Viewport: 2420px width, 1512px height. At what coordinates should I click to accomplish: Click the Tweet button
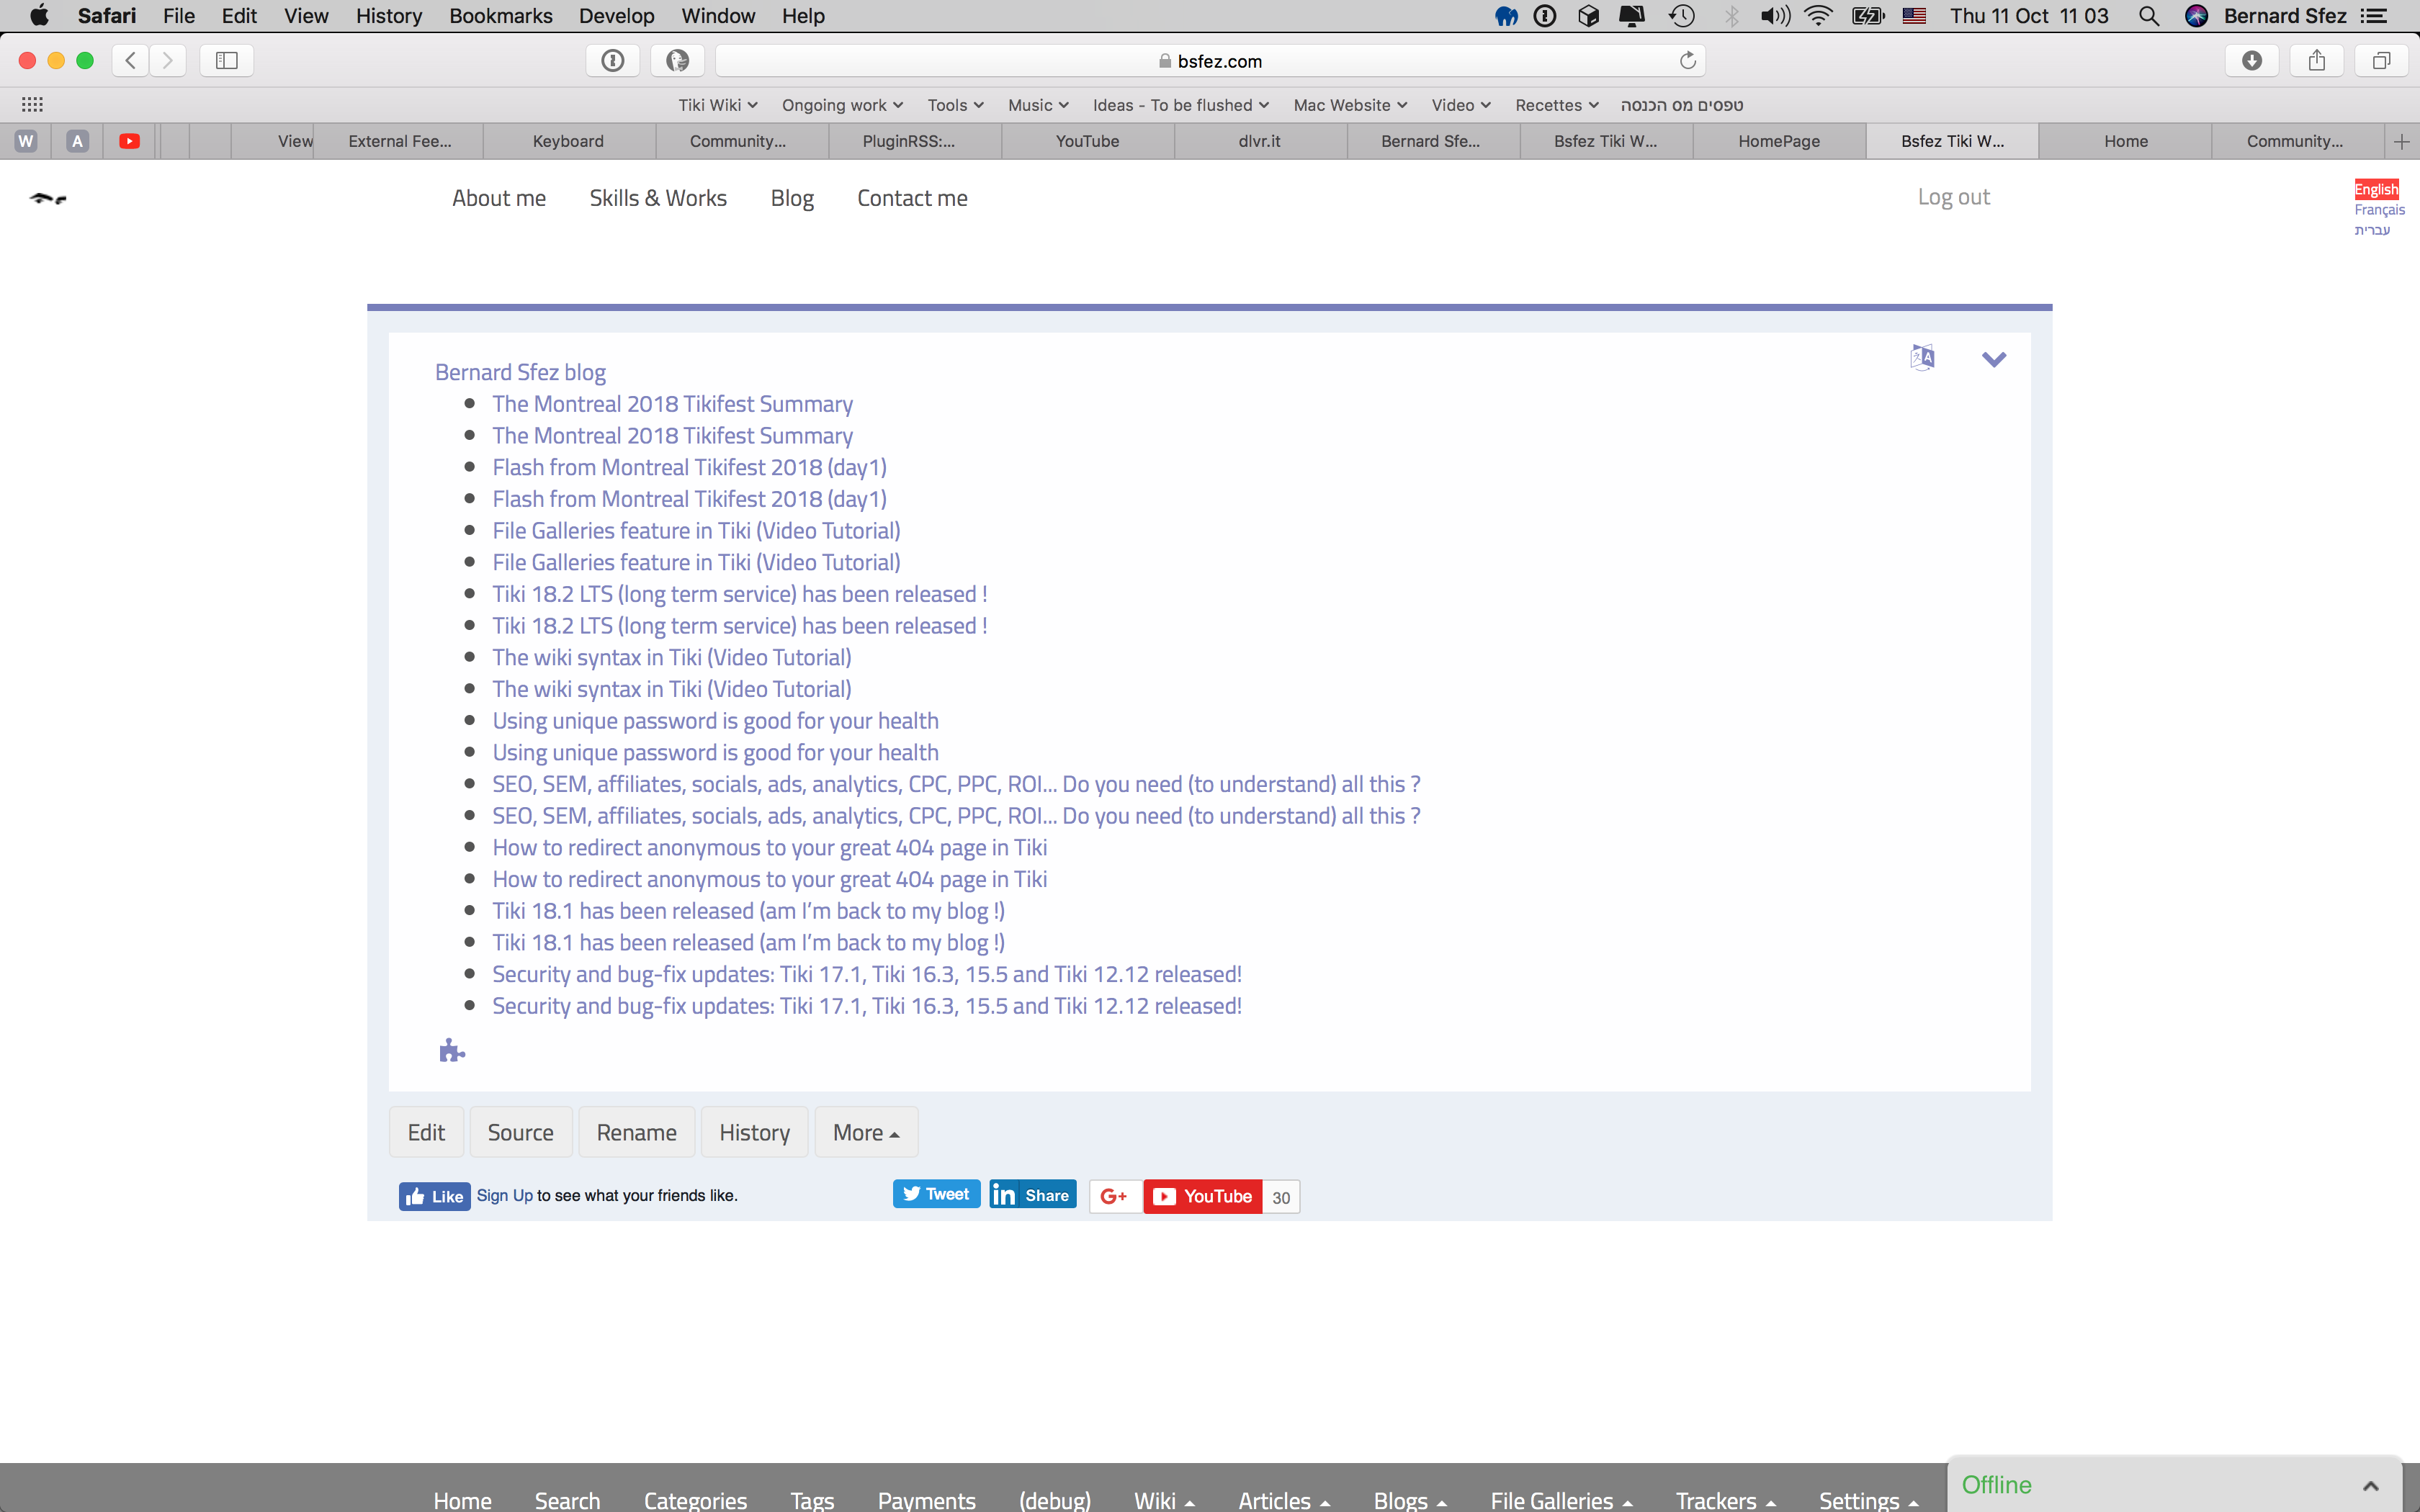click(x=936, y=1194)
